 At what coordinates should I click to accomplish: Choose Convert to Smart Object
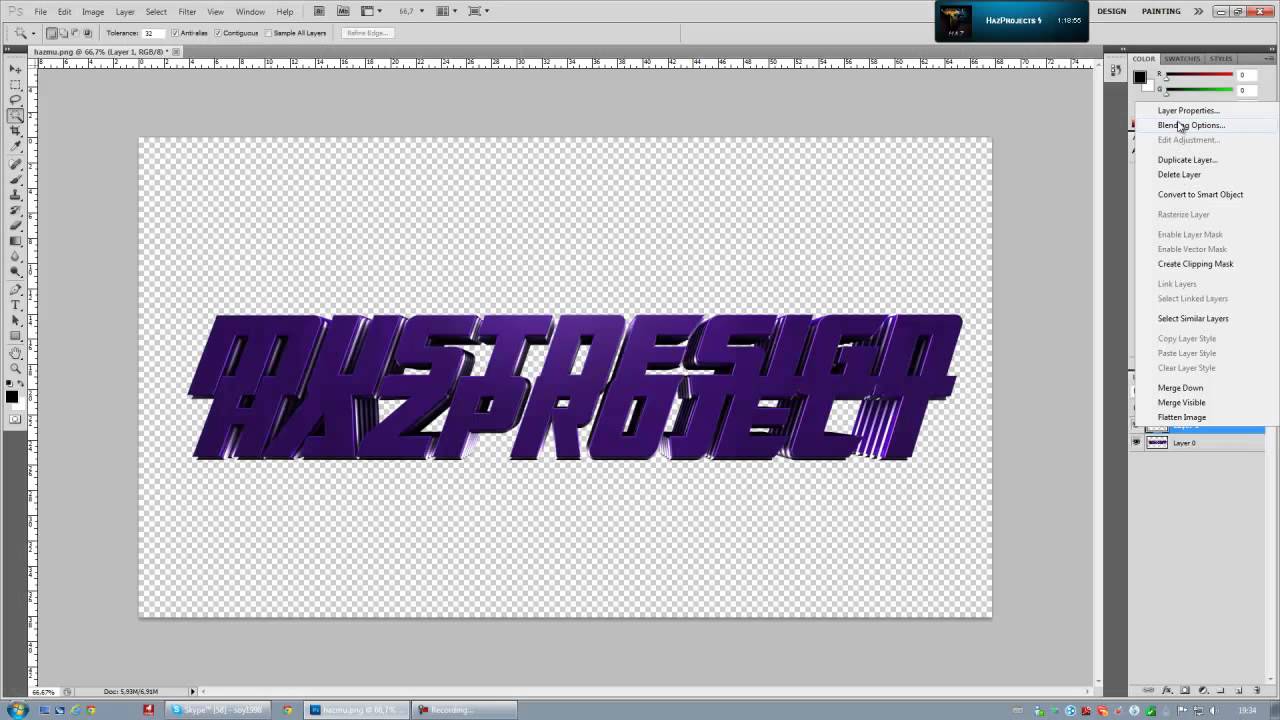[1200, 195]
